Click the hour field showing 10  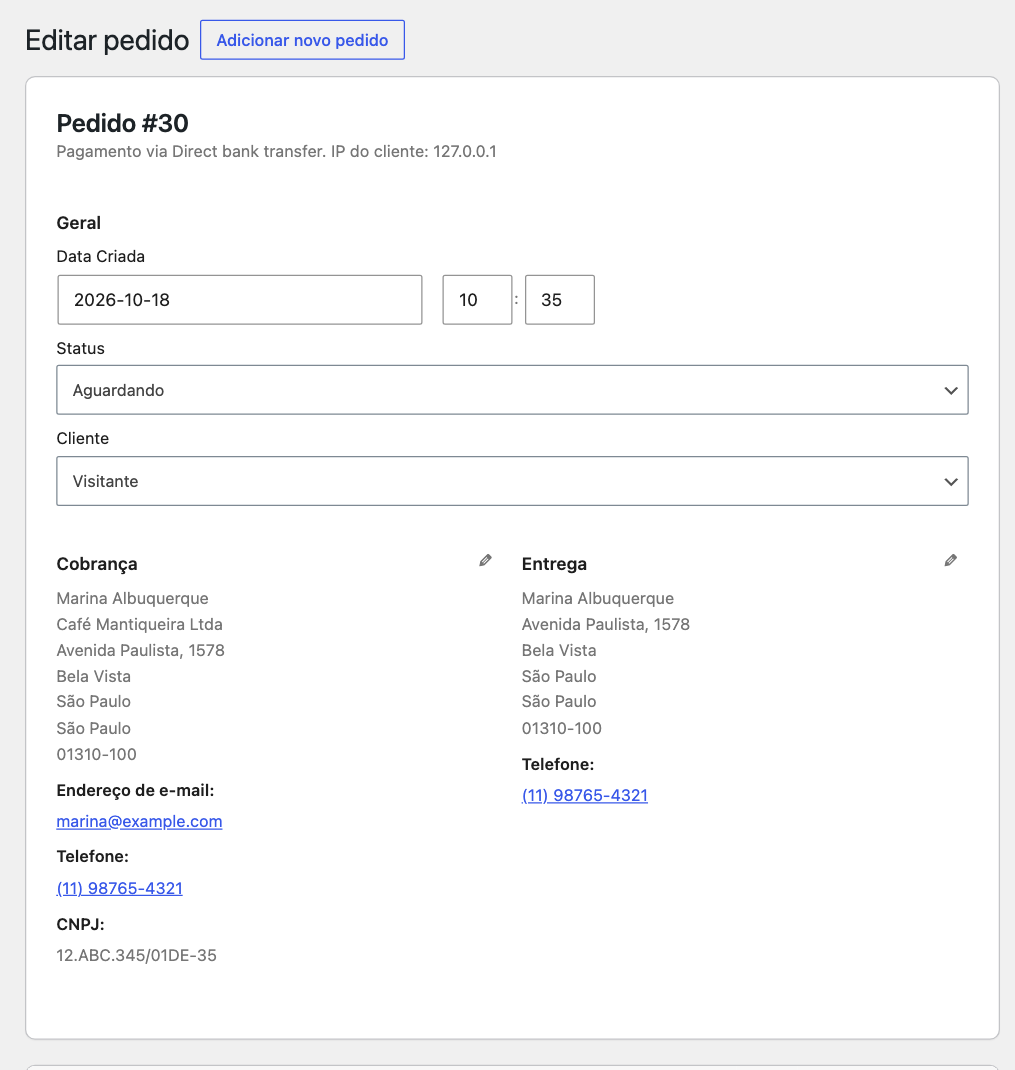click(x=477, y=300)
